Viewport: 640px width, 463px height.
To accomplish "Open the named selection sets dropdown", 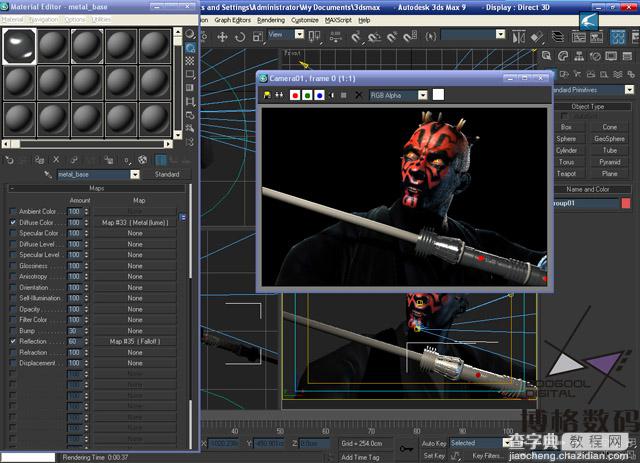I will 500,35.
